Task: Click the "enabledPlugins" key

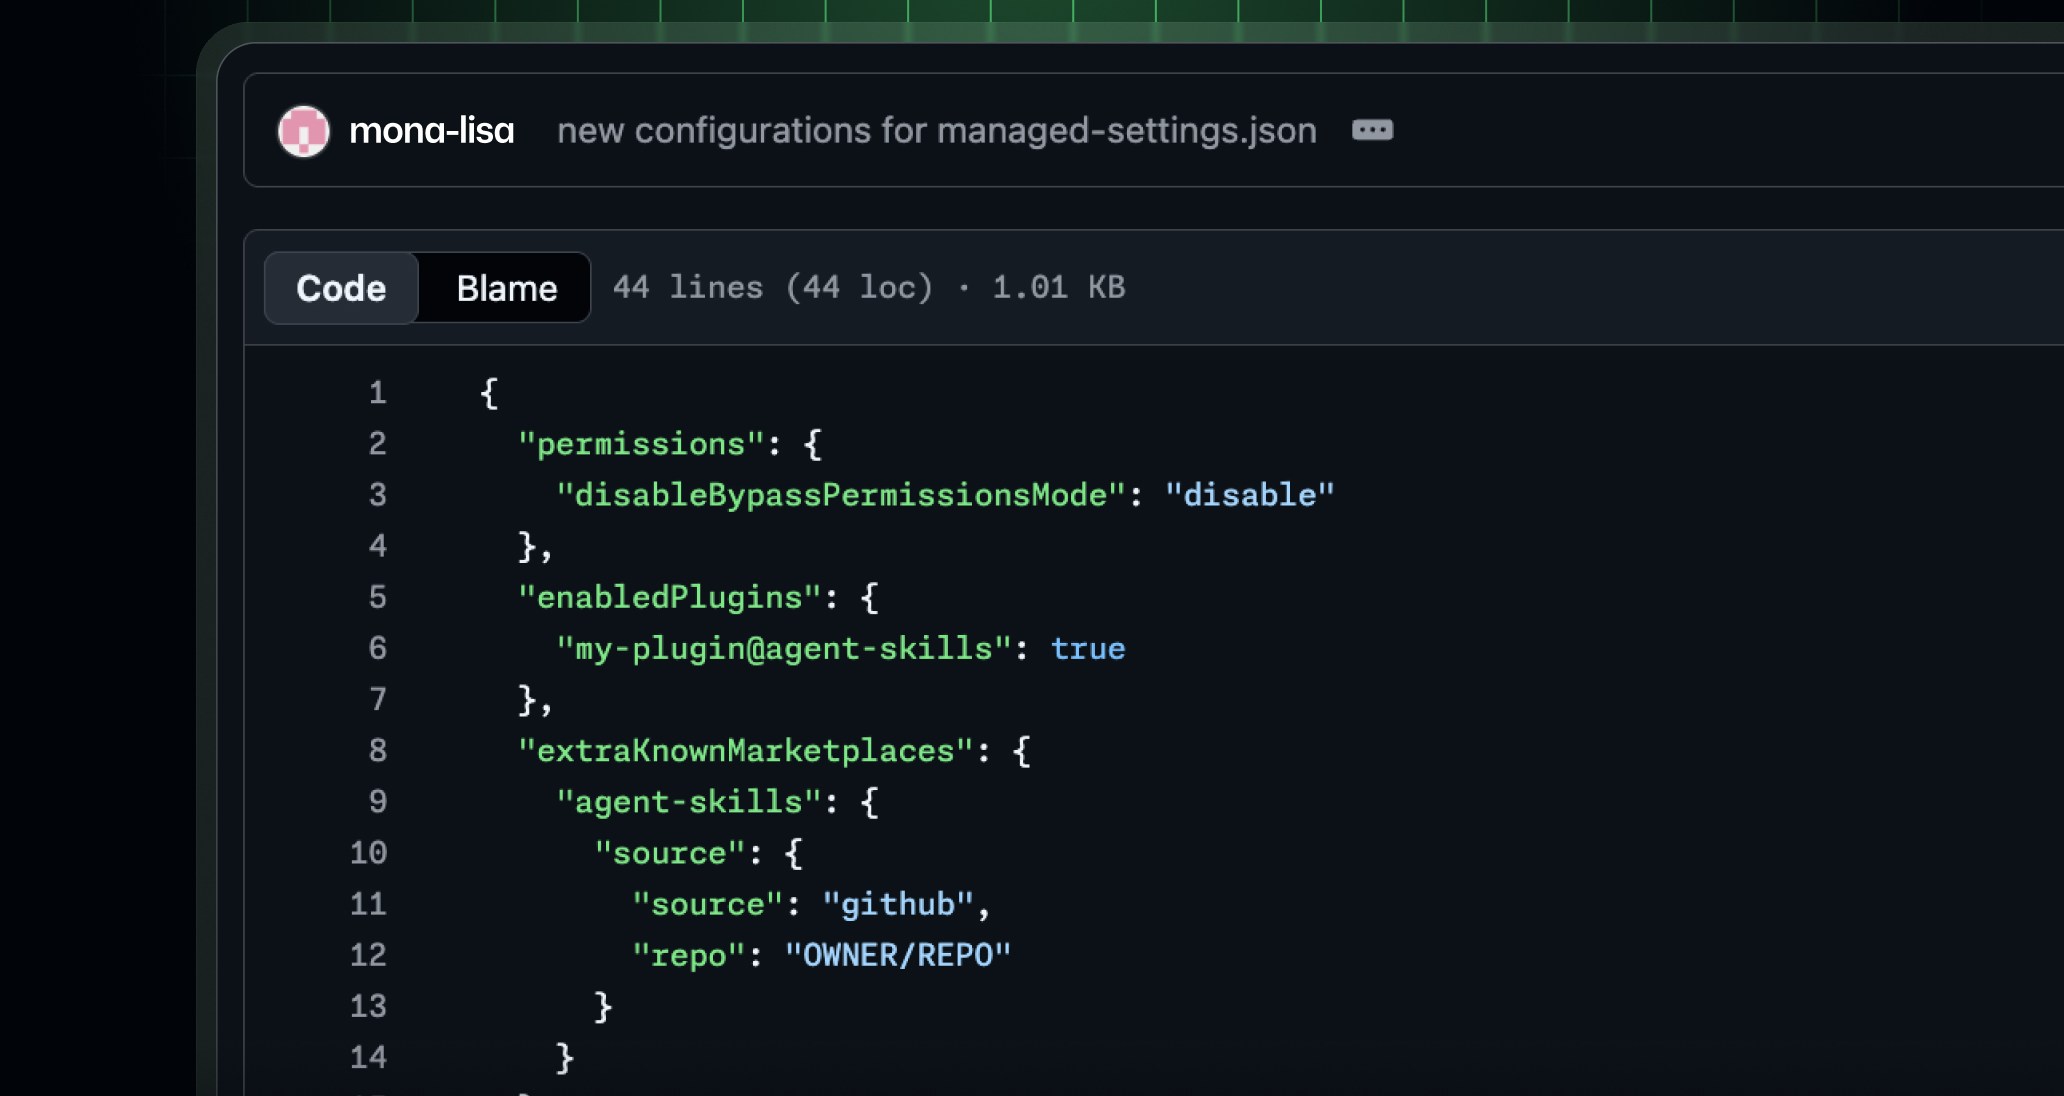Action: (x=669, y=597)
